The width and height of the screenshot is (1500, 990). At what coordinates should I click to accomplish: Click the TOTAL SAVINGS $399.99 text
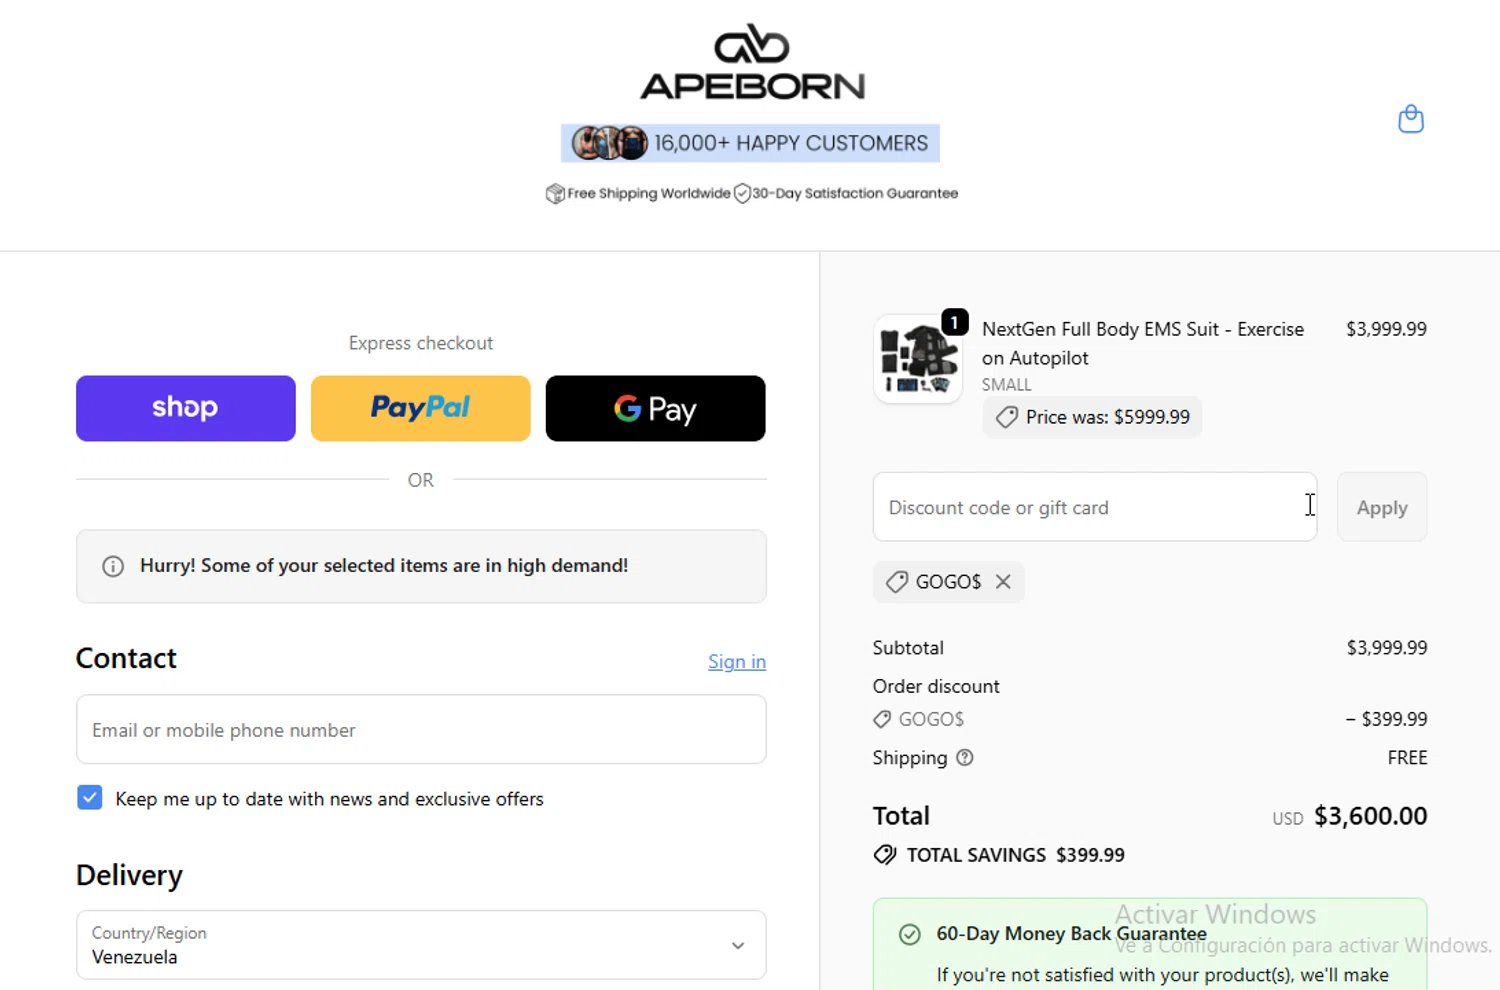1015,855
